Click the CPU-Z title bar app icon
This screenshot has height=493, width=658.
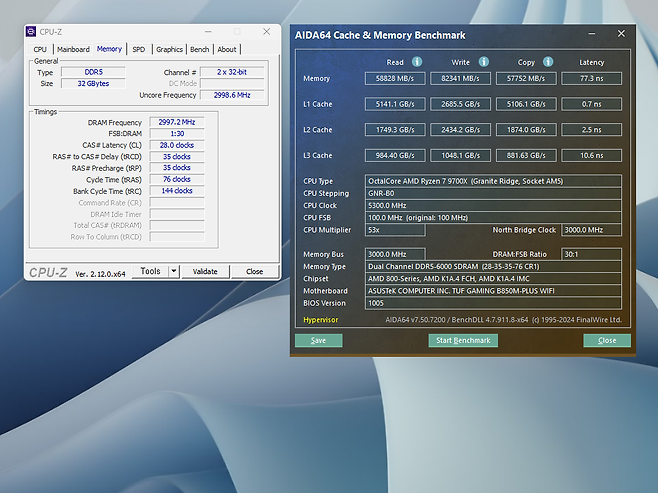point(31,32)
